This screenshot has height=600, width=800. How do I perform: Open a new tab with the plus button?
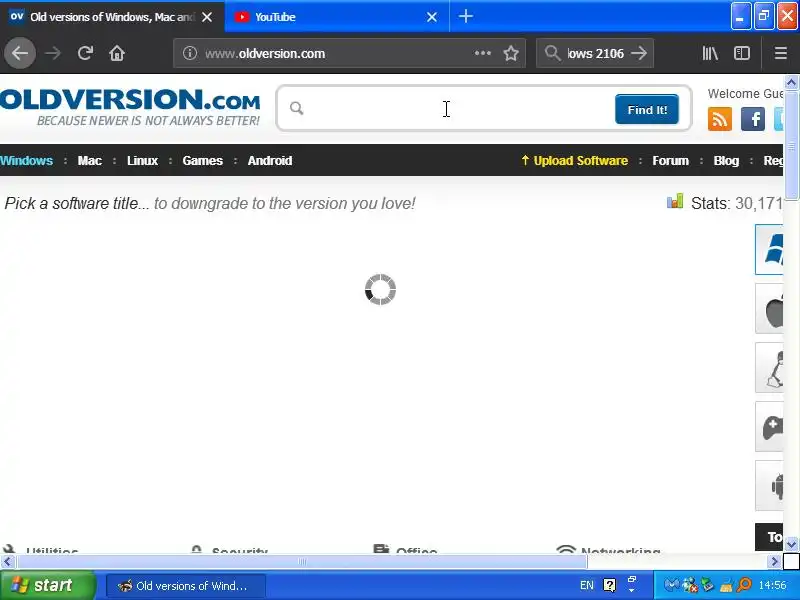(465, 16)
